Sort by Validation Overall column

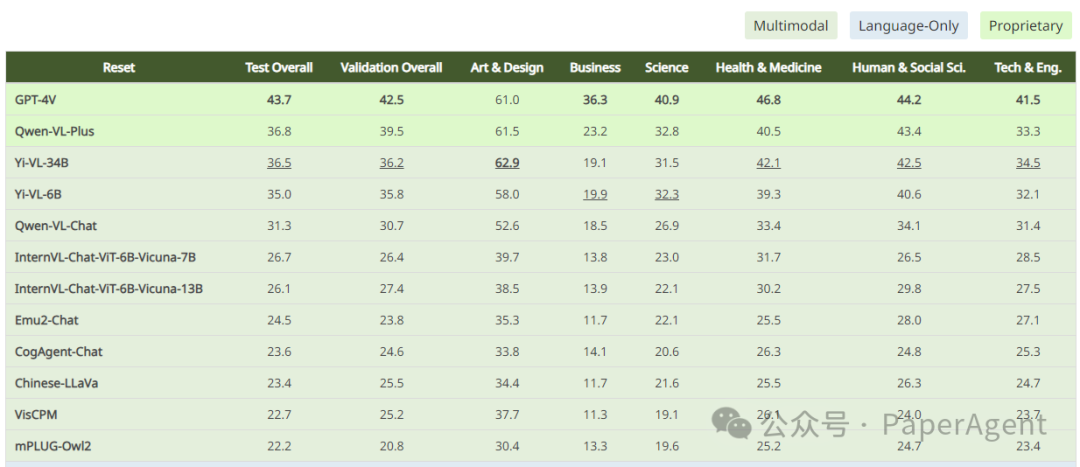pyautogui.click(x=391, y=68)
